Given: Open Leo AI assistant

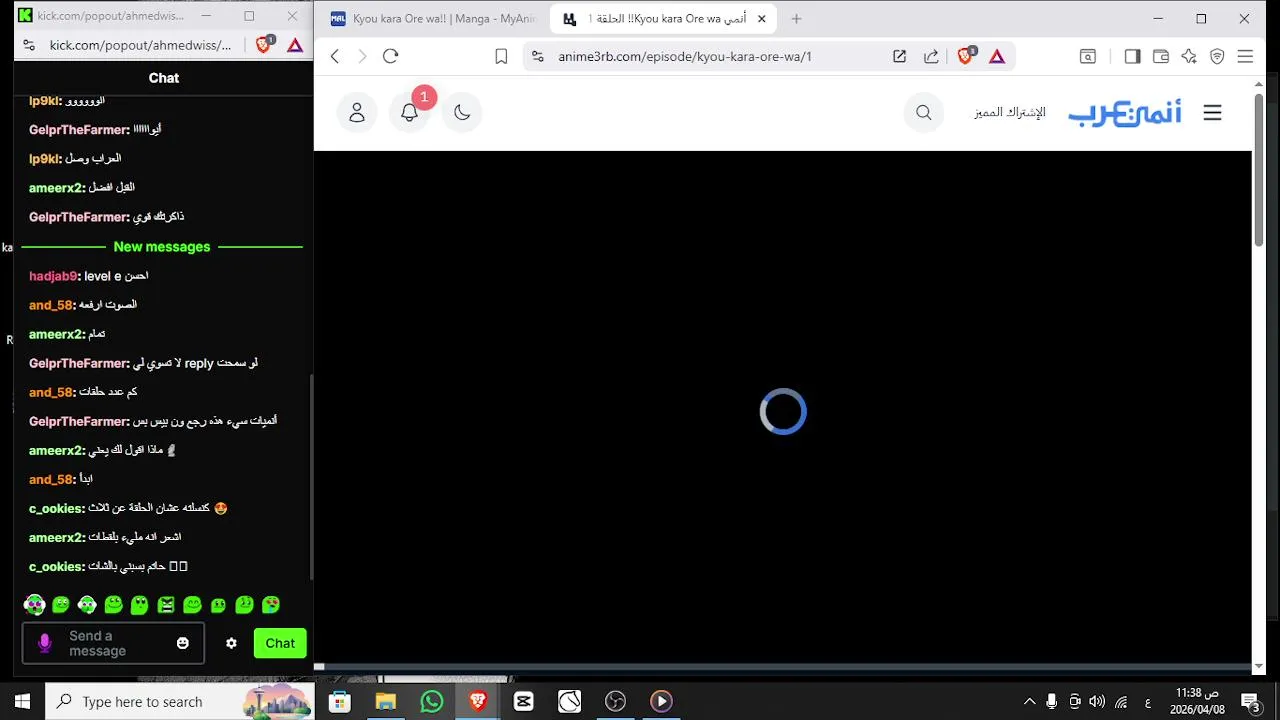Looking at the screenshot, I should 1189,57.
